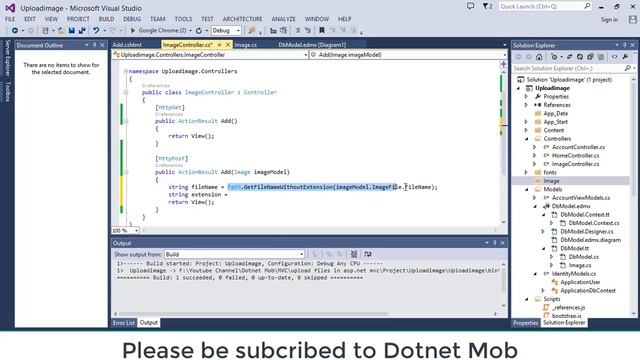The image size is (640, 360).
Task: Click Clear All icon in Output panel
Action: 354,254
